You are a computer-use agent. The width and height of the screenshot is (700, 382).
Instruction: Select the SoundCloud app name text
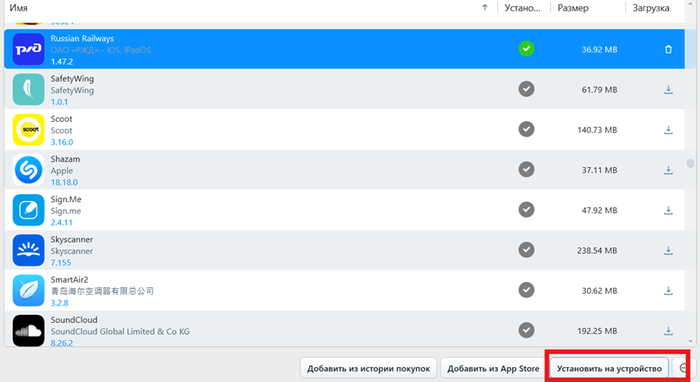74,320
